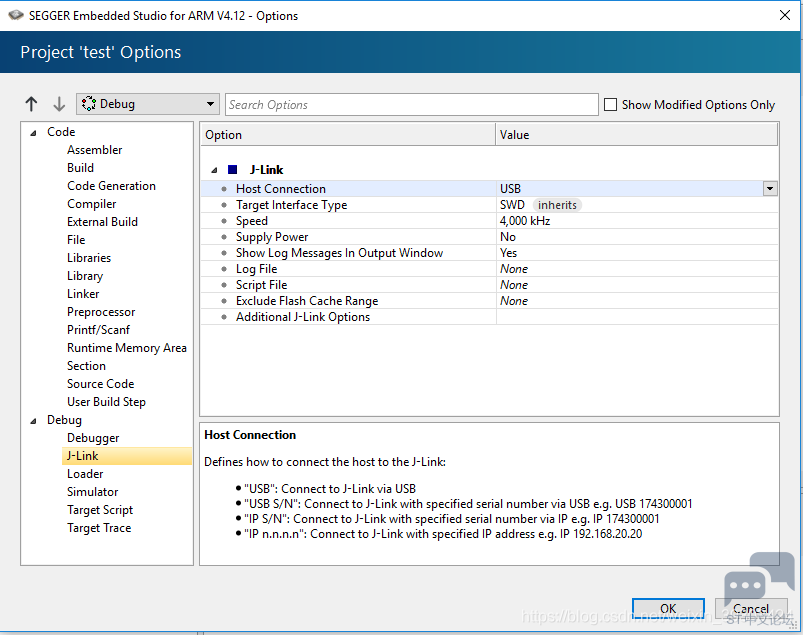This screenshot has height=635, width=803.
Task: Click the blue J-Link group square icon
Action: click(233, 170)
